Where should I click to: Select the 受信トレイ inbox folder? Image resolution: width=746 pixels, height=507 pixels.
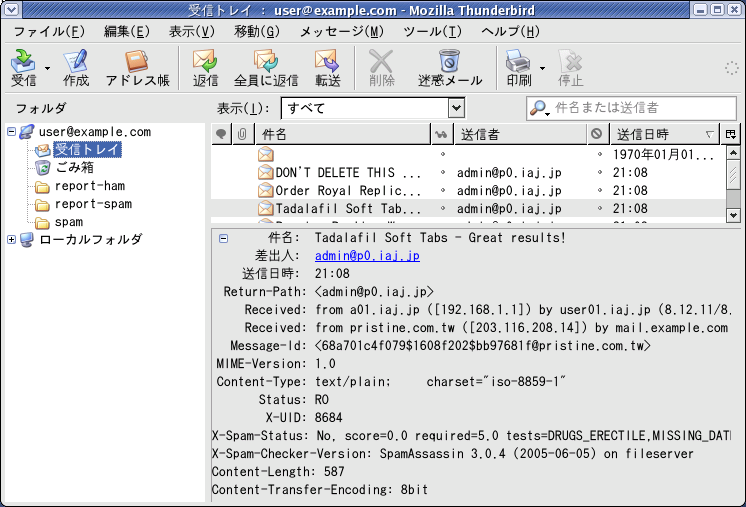coord(88,149)
